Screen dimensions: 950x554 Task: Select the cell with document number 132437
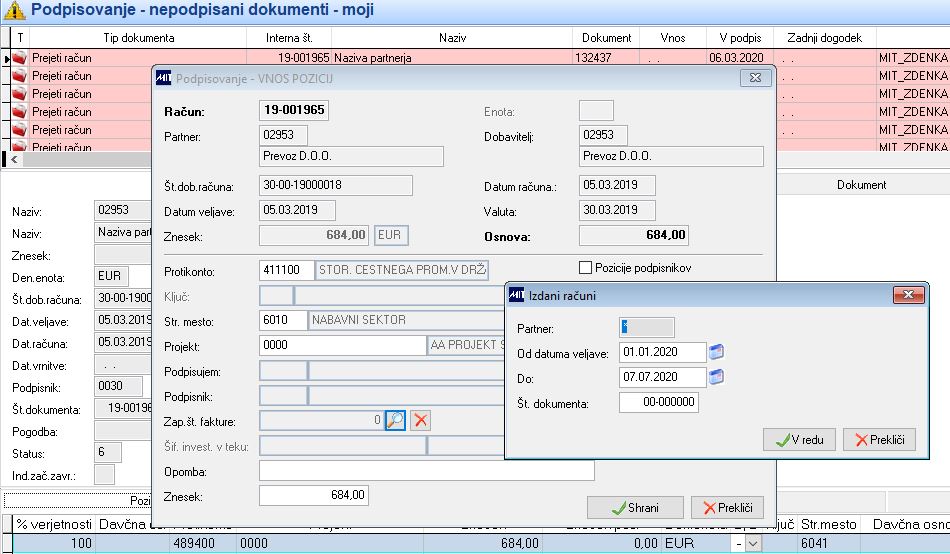[x=606, y=58]
